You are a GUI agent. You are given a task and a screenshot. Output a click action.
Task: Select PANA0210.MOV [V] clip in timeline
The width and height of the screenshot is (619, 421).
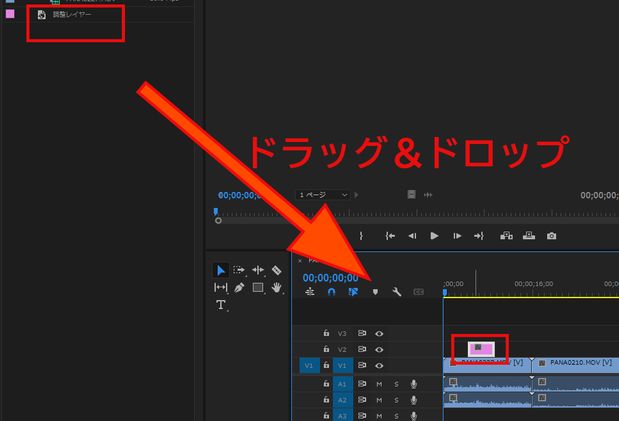[x=576, y=366]
